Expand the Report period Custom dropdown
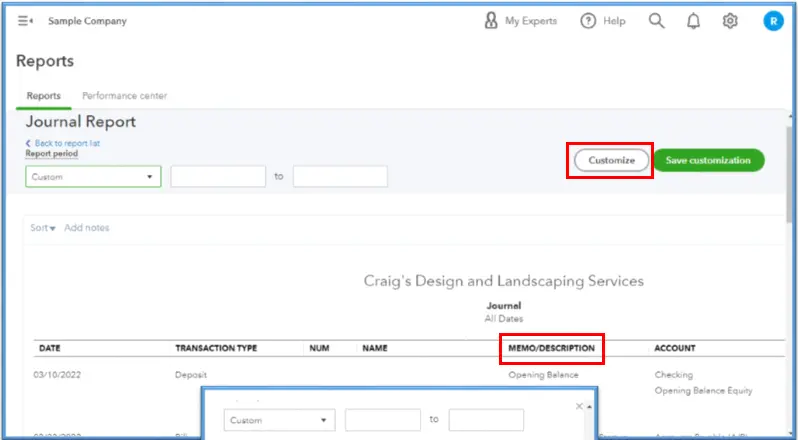 click(93, 177)
